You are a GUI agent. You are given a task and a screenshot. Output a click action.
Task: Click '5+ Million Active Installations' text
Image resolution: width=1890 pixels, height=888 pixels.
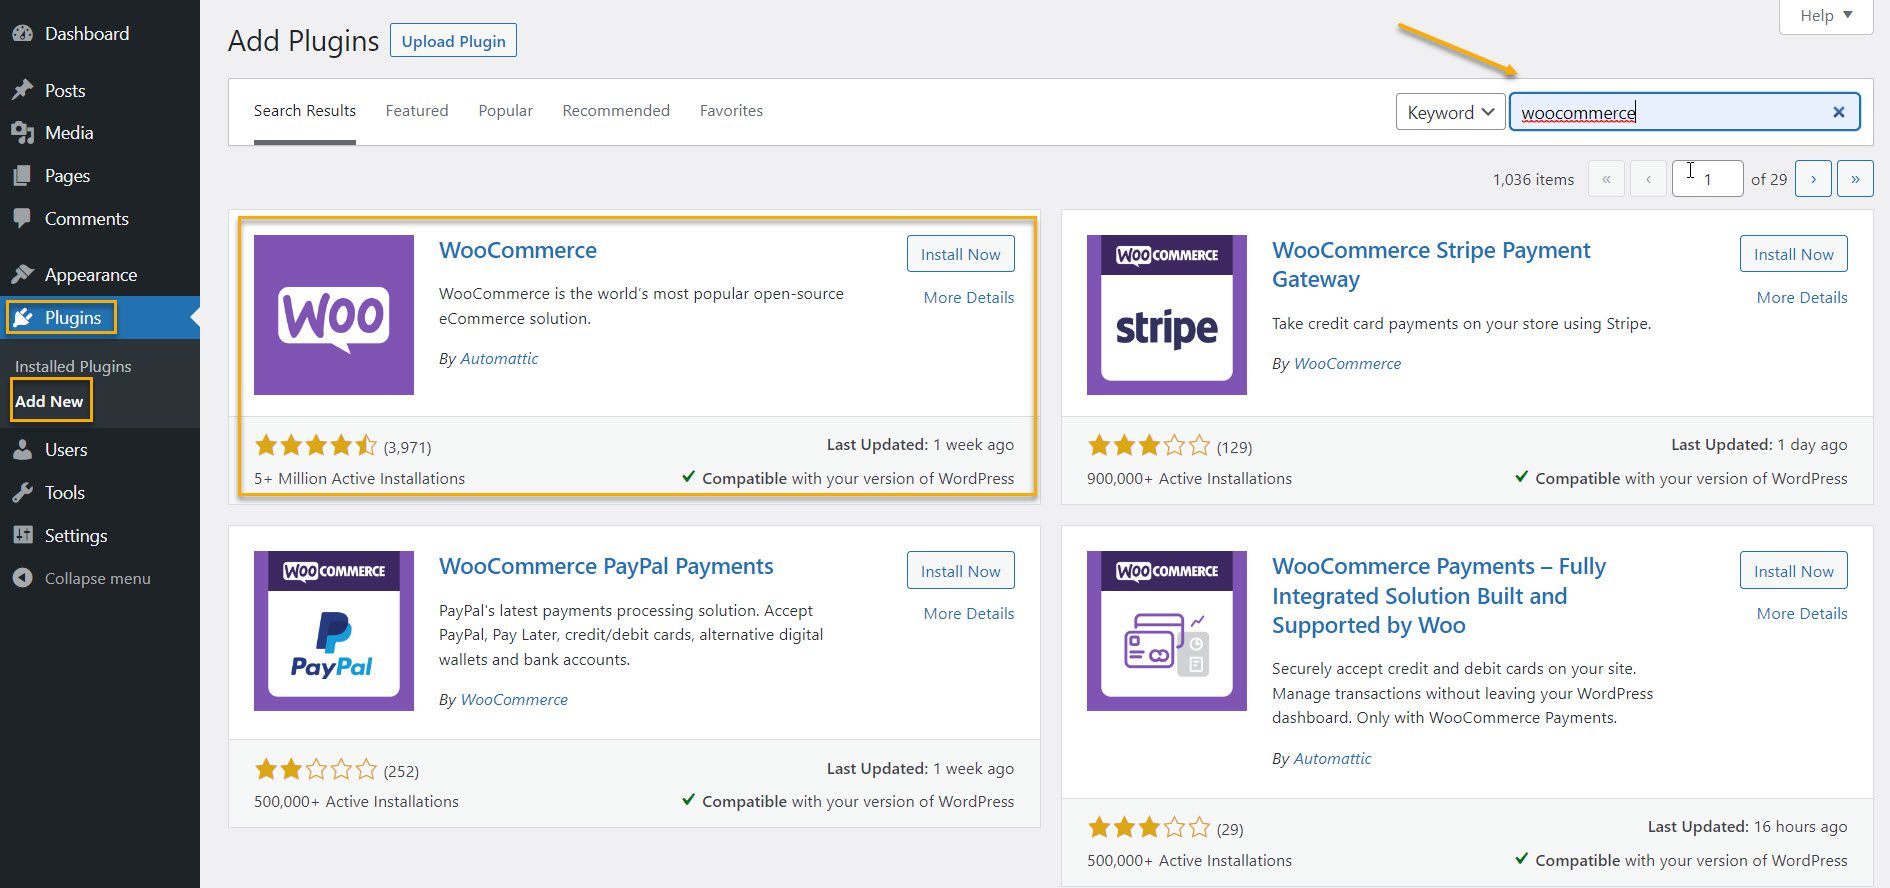pos(359,478)
